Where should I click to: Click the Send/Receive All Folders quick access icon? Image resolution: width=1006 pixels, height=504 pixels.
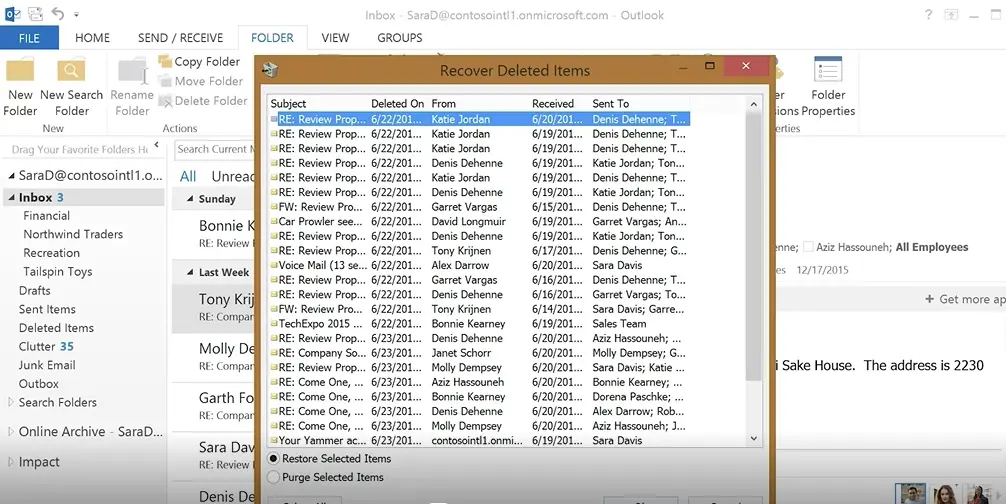pos(35,14)
